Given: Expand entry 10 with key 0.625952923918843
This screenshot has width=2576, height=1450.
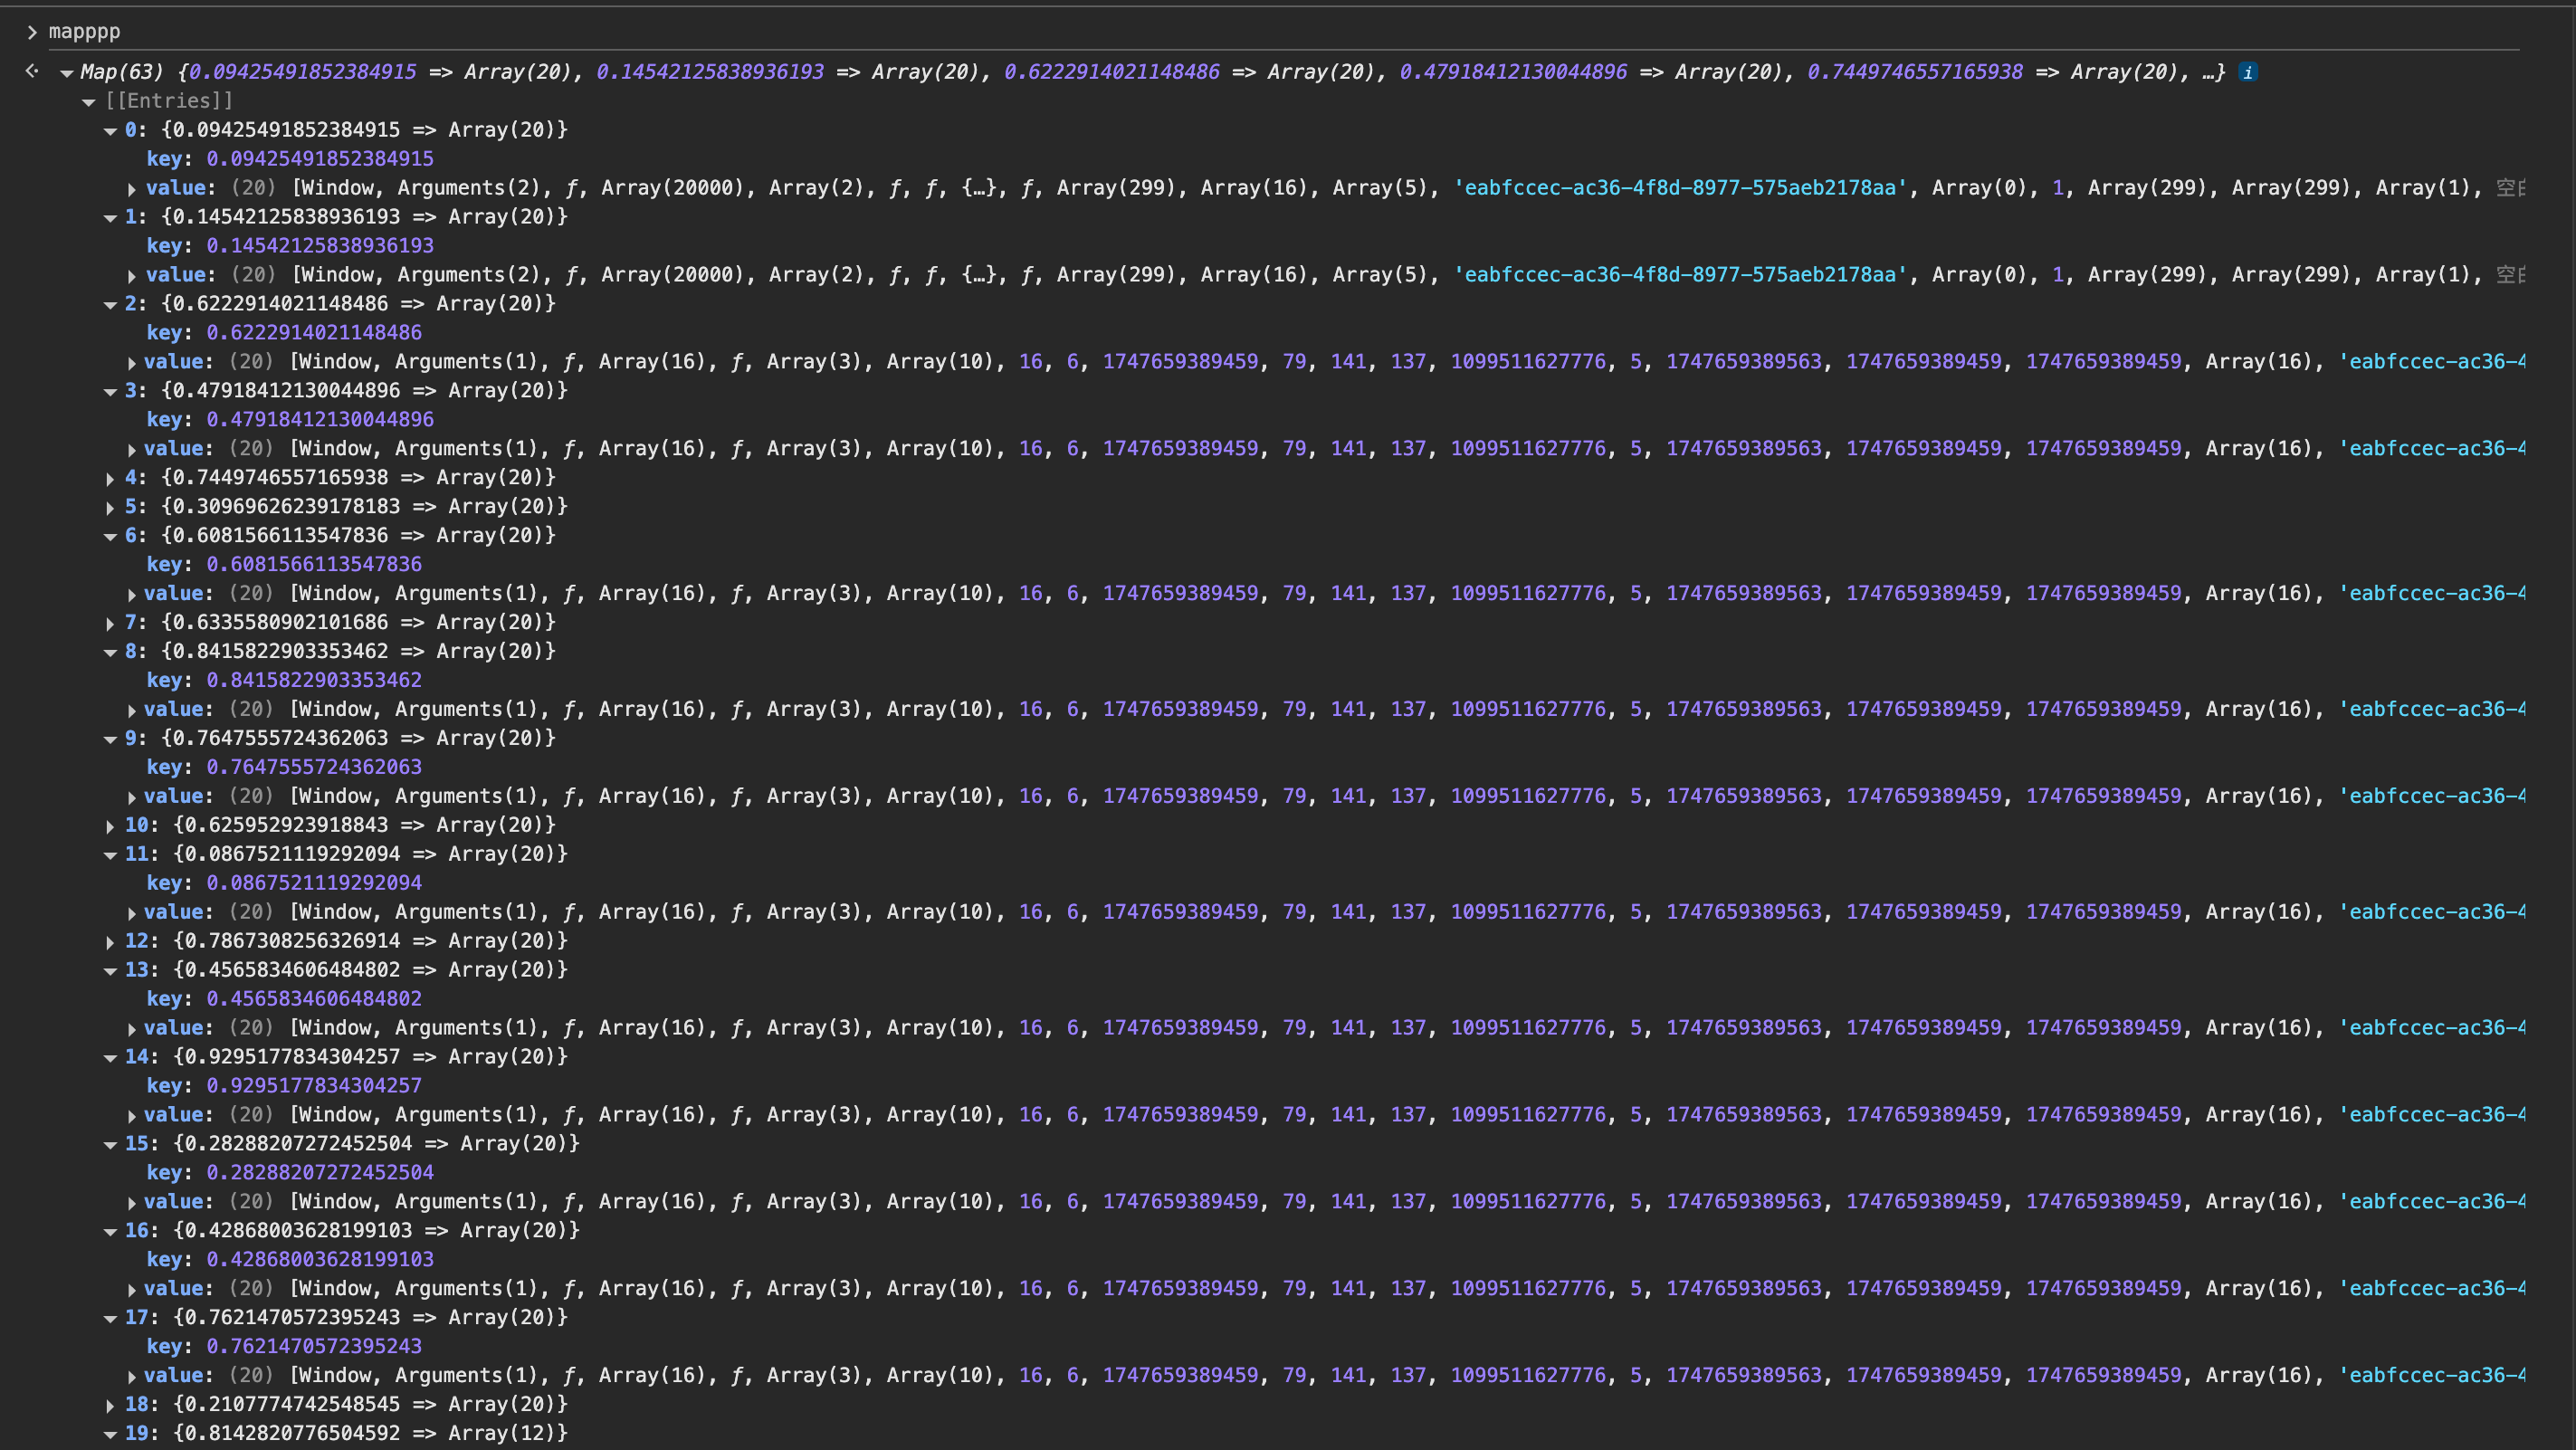Looking at the screenshot, I should (x=111, y=827).
